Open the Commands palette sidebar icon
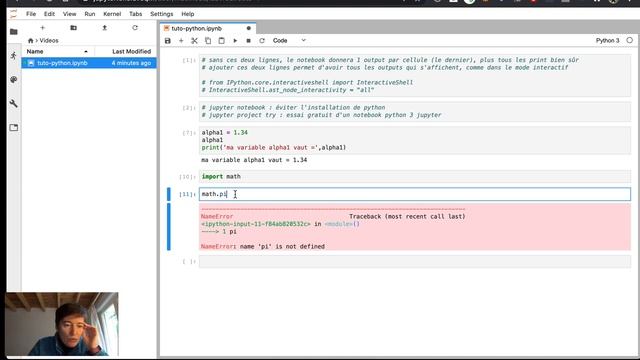Viewport: 640px width, 360px height. [x=14, y=80]
